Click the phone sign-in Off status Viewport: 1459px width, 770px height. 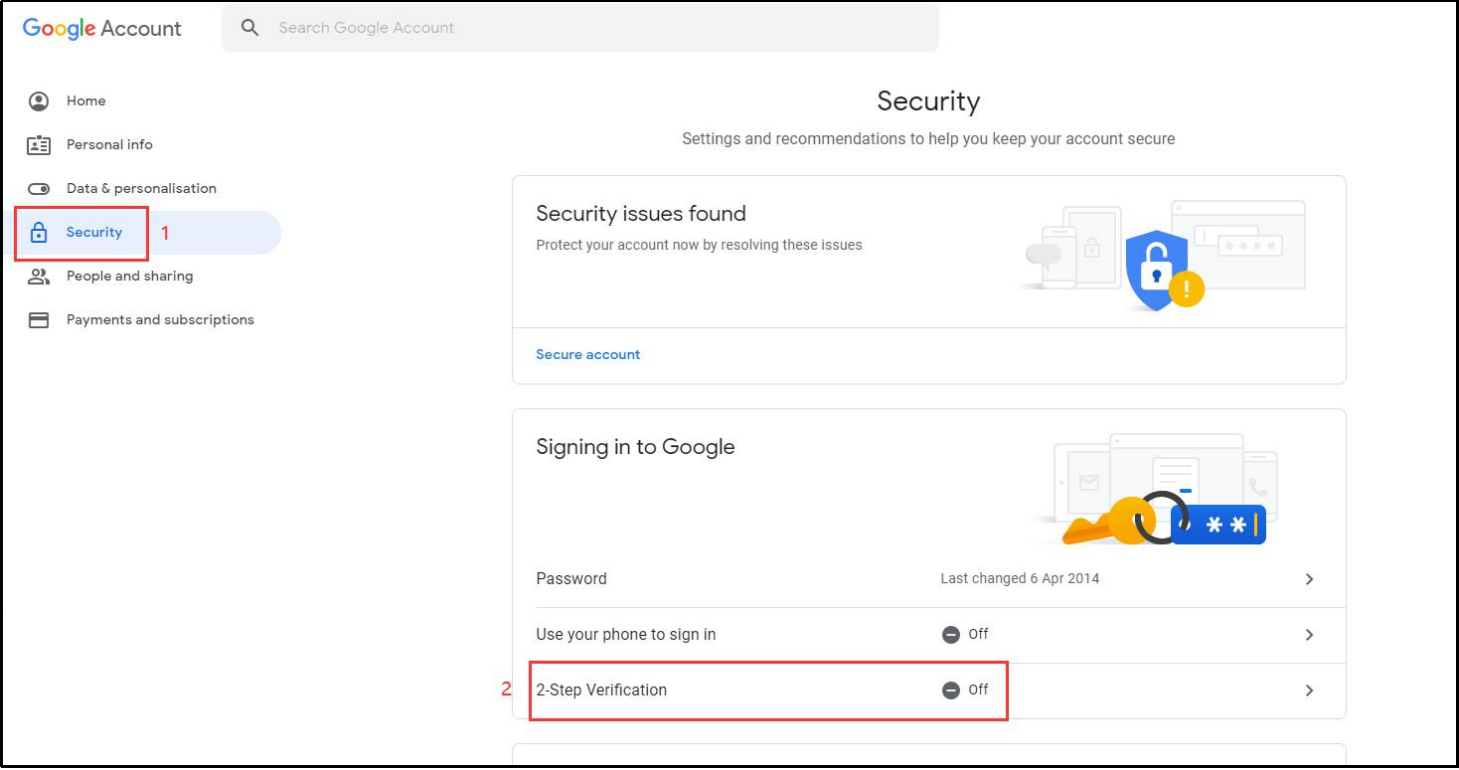[966, 634]
